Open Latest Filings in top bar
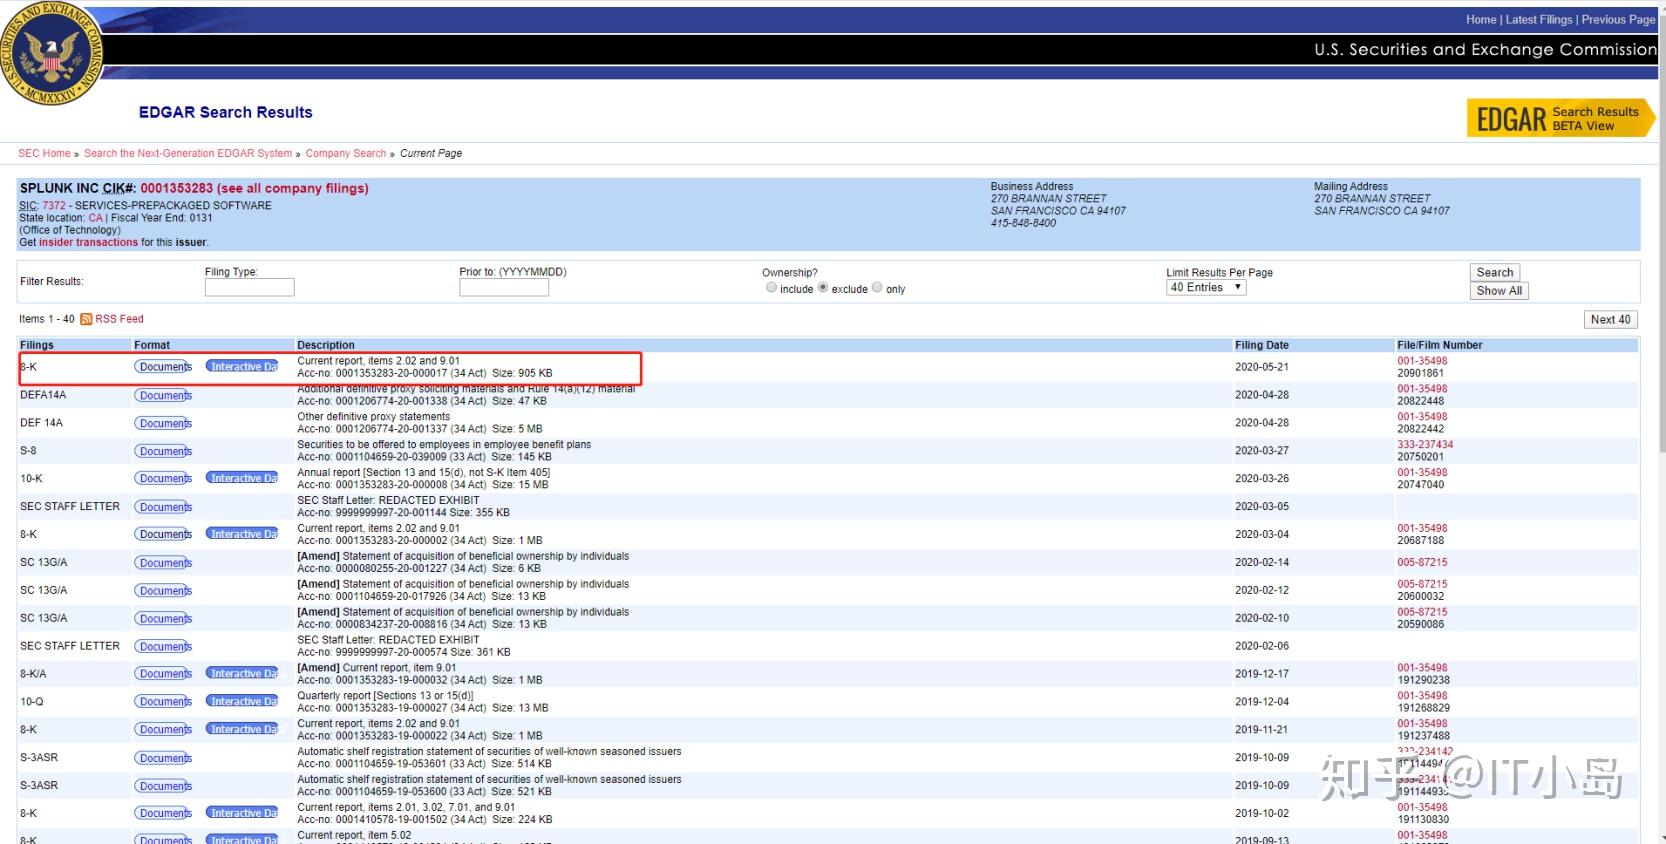The width and height of the screenshot is (1666, 844). click(1539, 20)
